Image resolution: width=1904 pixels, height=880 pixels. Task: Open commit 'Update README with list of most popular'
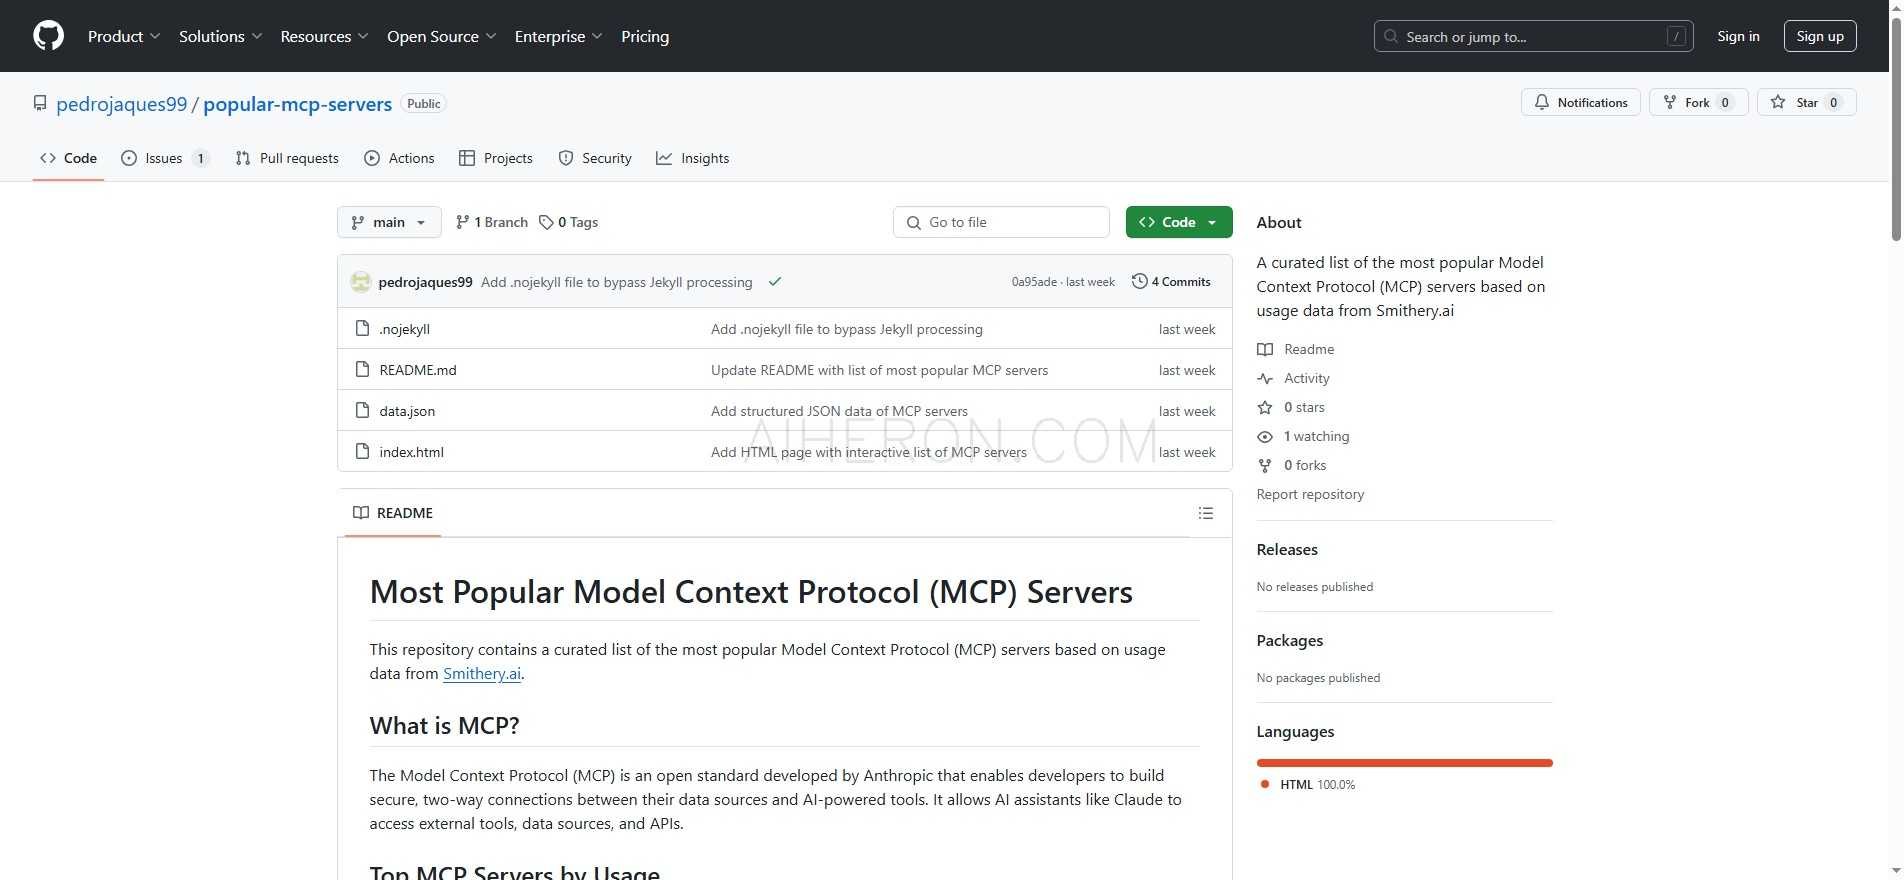(x=879, y=370)
